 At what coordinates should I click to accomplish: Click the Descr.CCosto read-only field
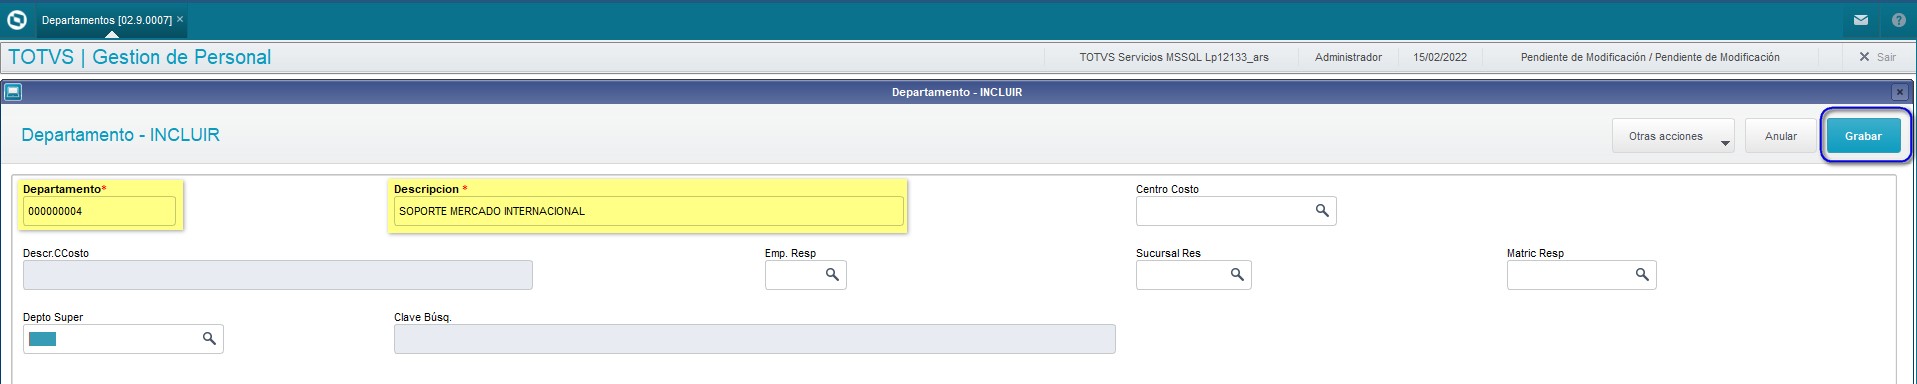tap(277, 275)
